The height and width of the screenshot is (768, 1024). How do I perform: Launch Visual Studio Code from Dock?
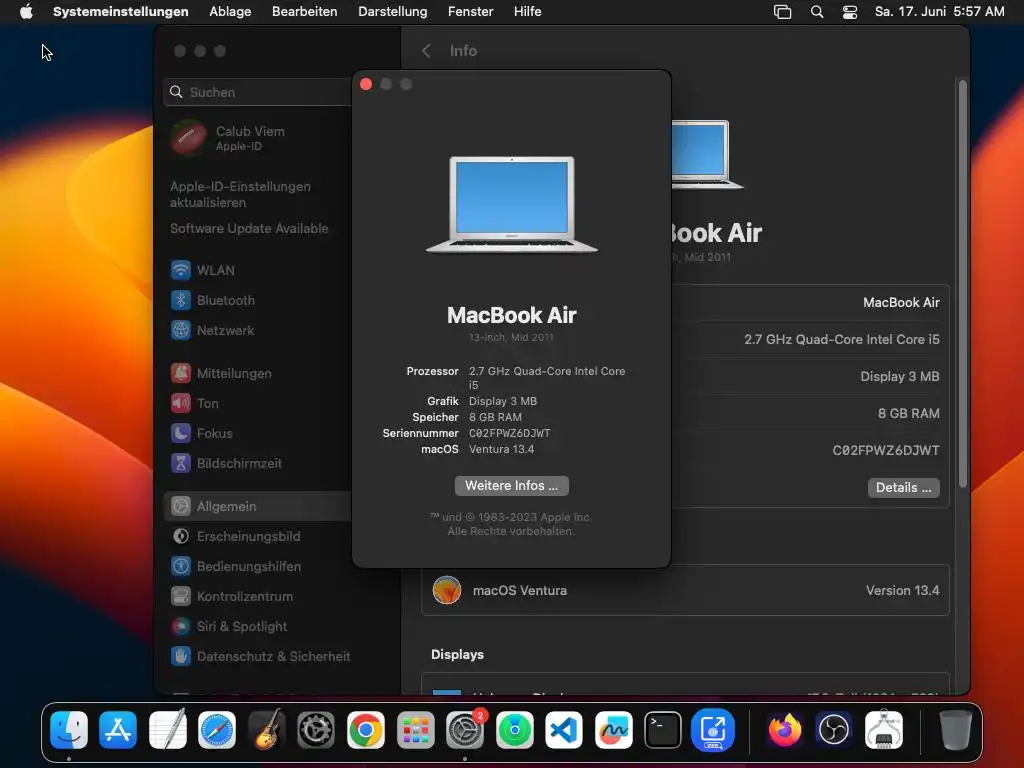point(564,729)
